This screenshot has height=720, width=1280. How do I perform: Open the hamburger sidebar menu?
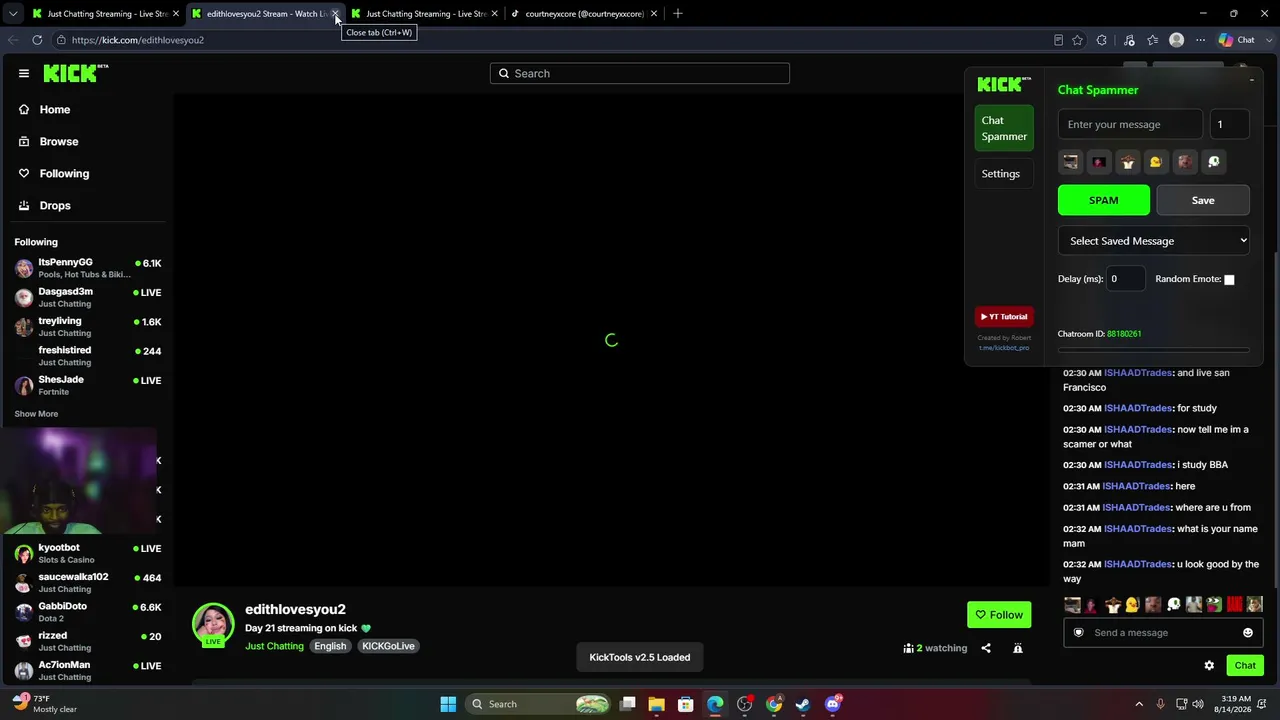click(24, 73)
